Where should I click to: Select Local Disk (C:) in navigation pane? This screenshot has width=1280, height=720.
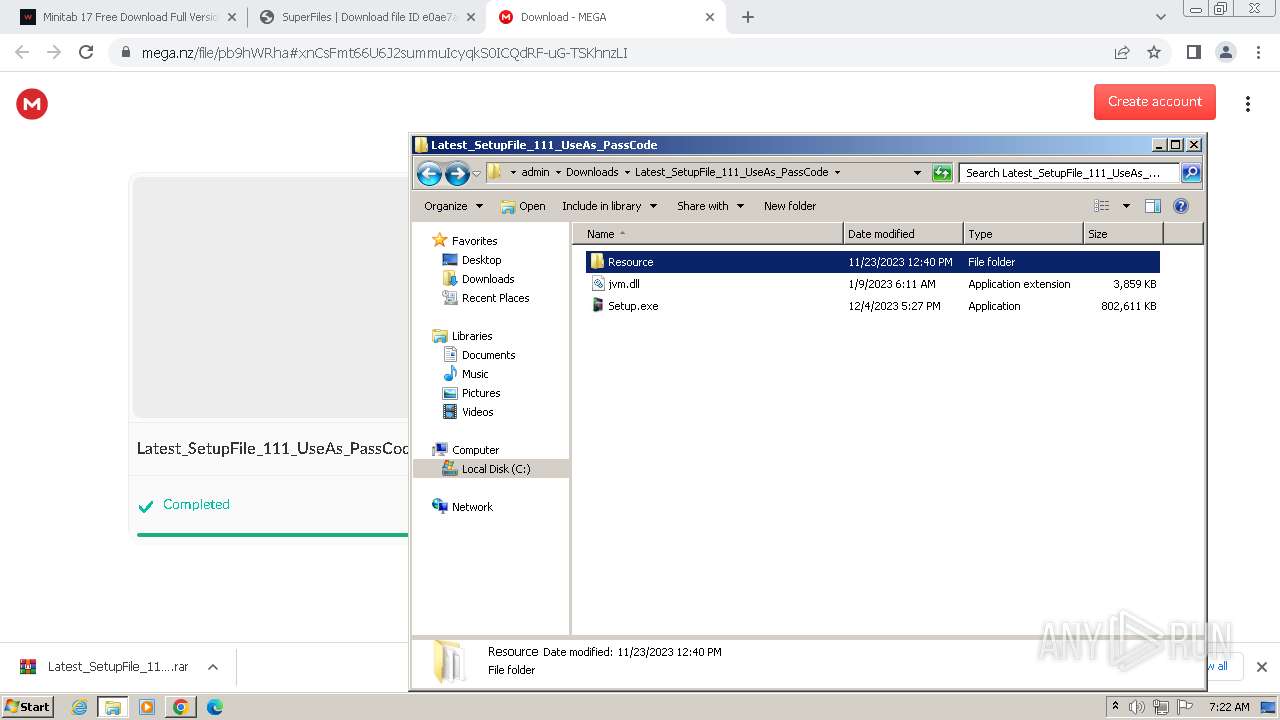coord(495,469)
